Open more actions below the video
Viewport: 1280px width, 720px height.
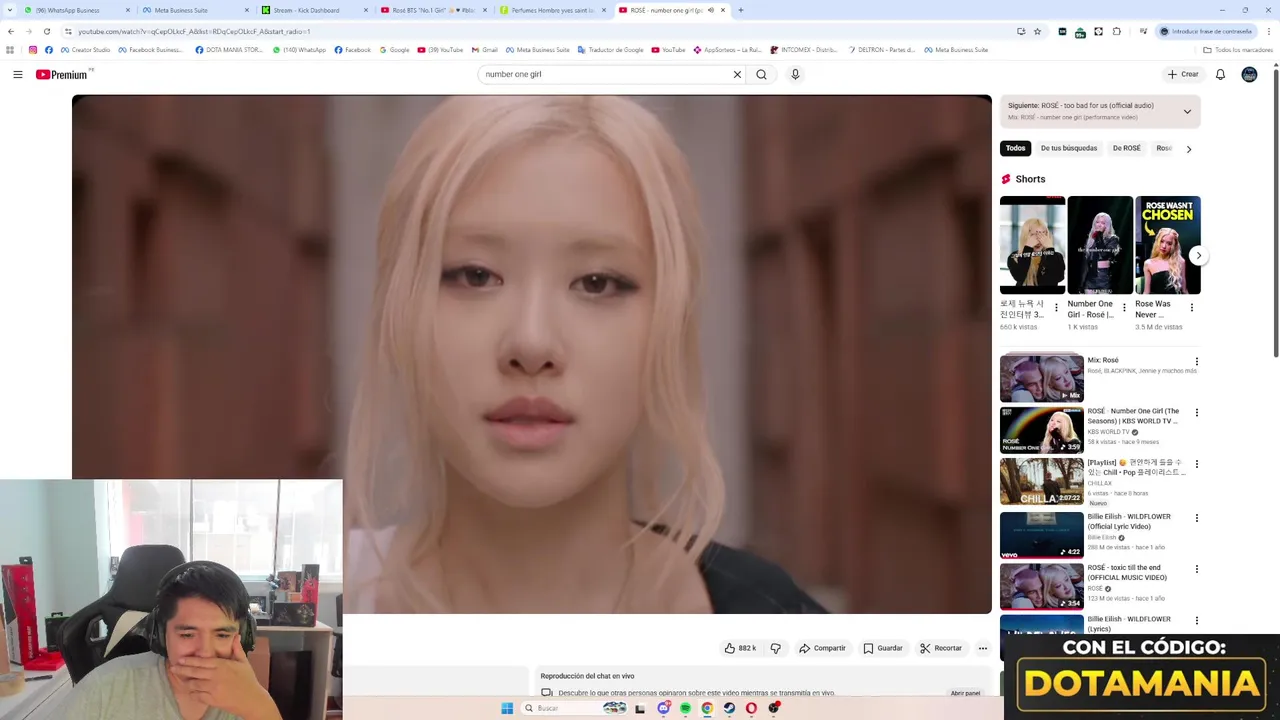pos(982,648)
